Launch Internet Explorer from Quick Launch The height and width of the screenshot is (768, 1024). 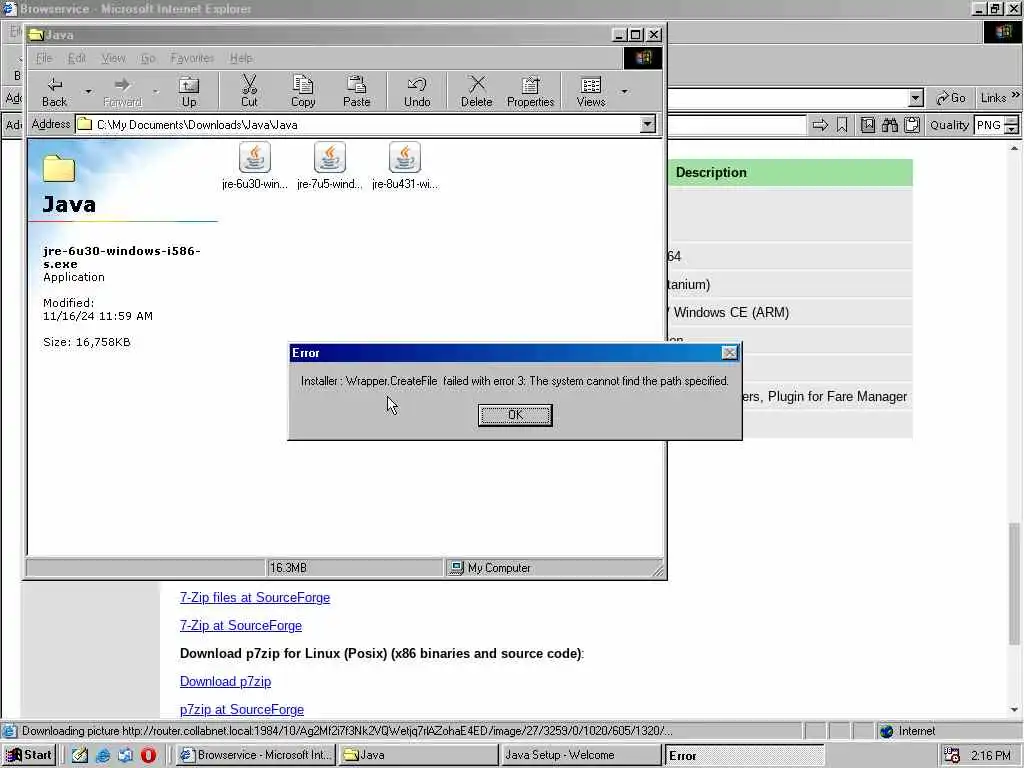103,755
